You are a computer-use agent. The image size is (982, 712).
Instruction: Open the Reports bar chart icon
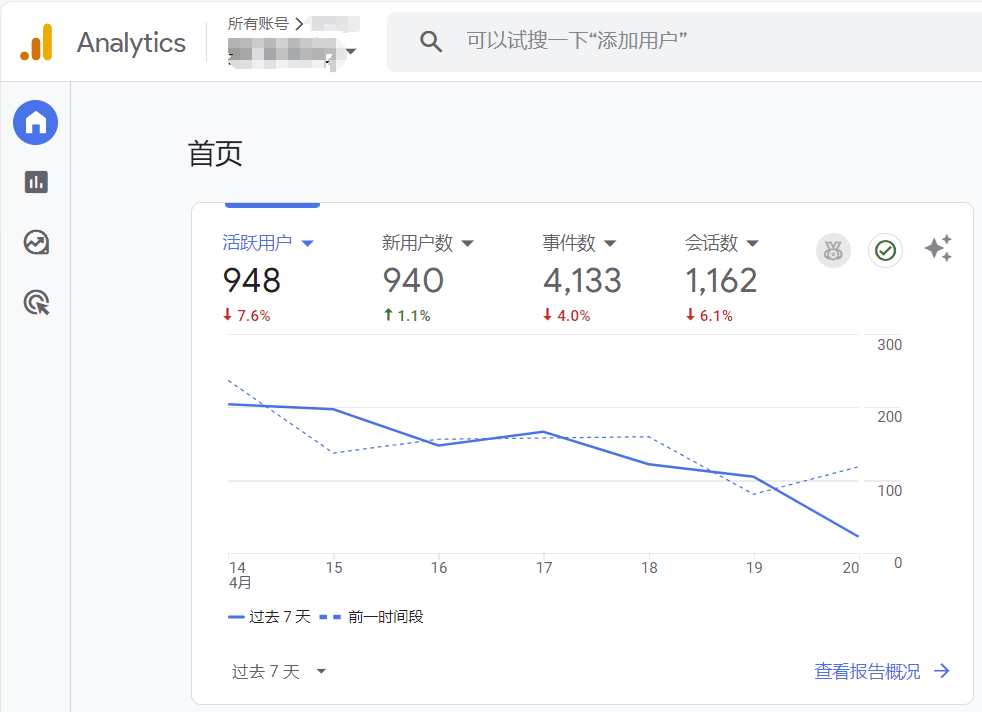(36, 182)
